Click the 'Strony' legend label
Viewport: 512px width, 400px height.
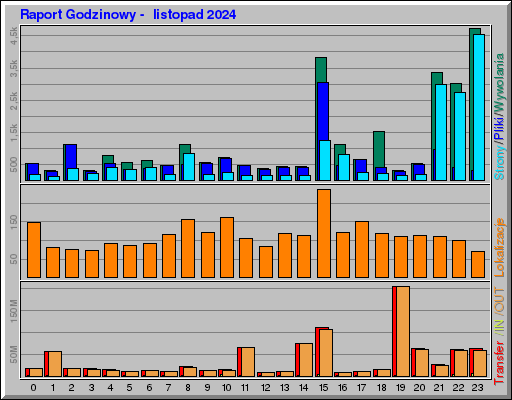(499, 162)
